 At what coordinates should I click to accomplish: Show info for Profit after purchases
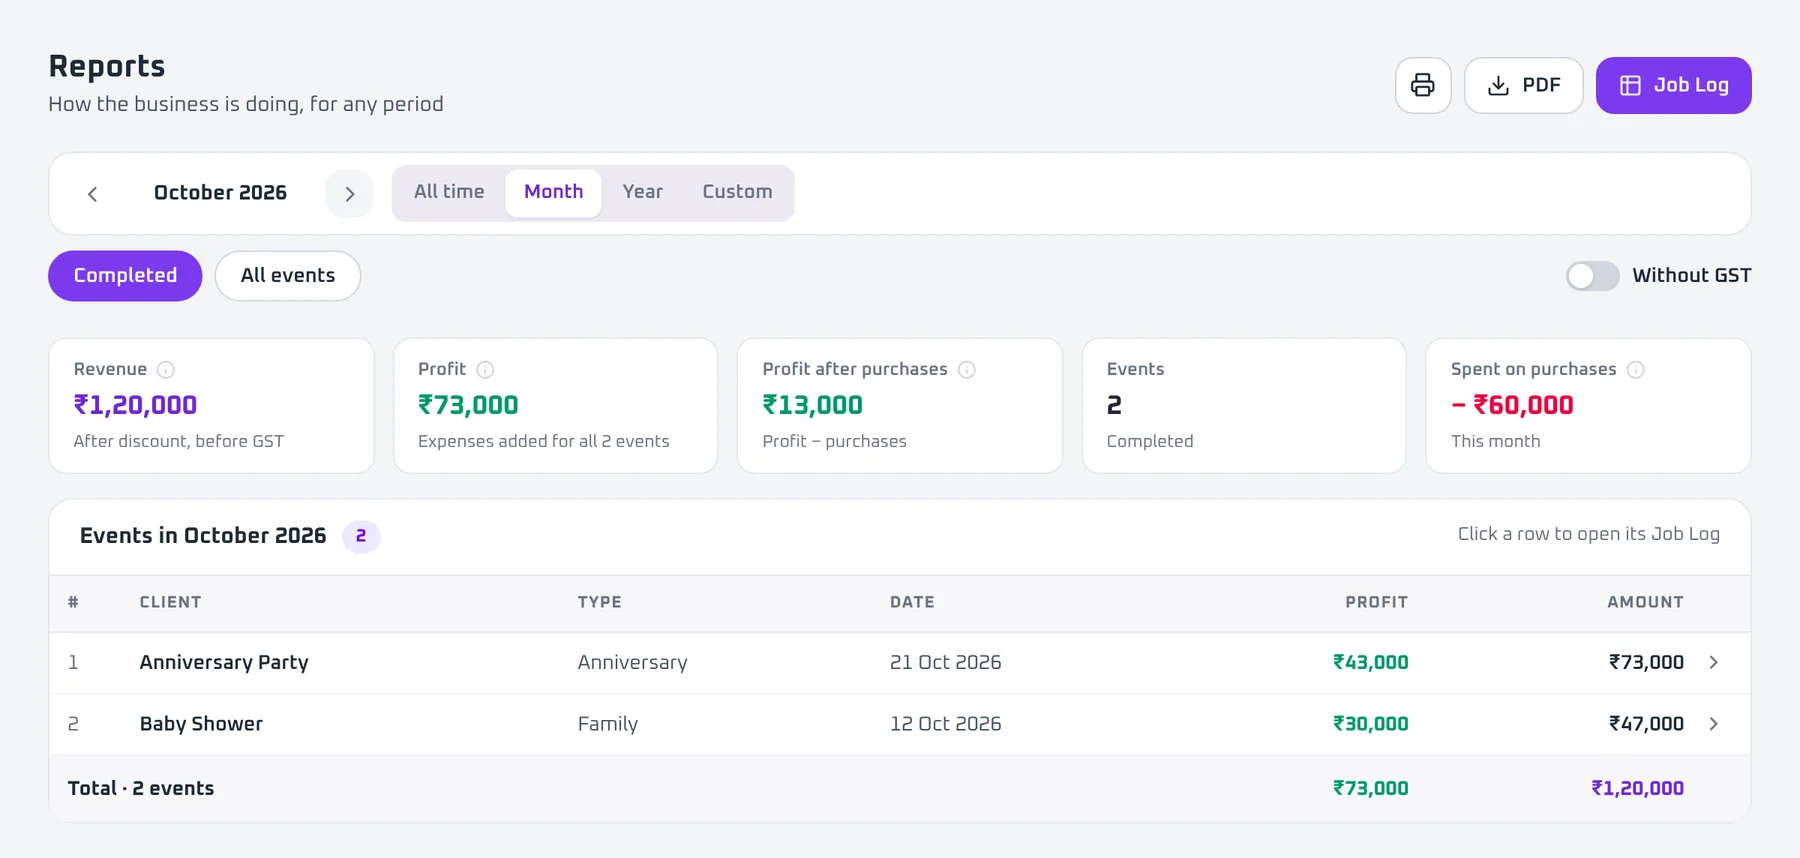tap(967, 370)
